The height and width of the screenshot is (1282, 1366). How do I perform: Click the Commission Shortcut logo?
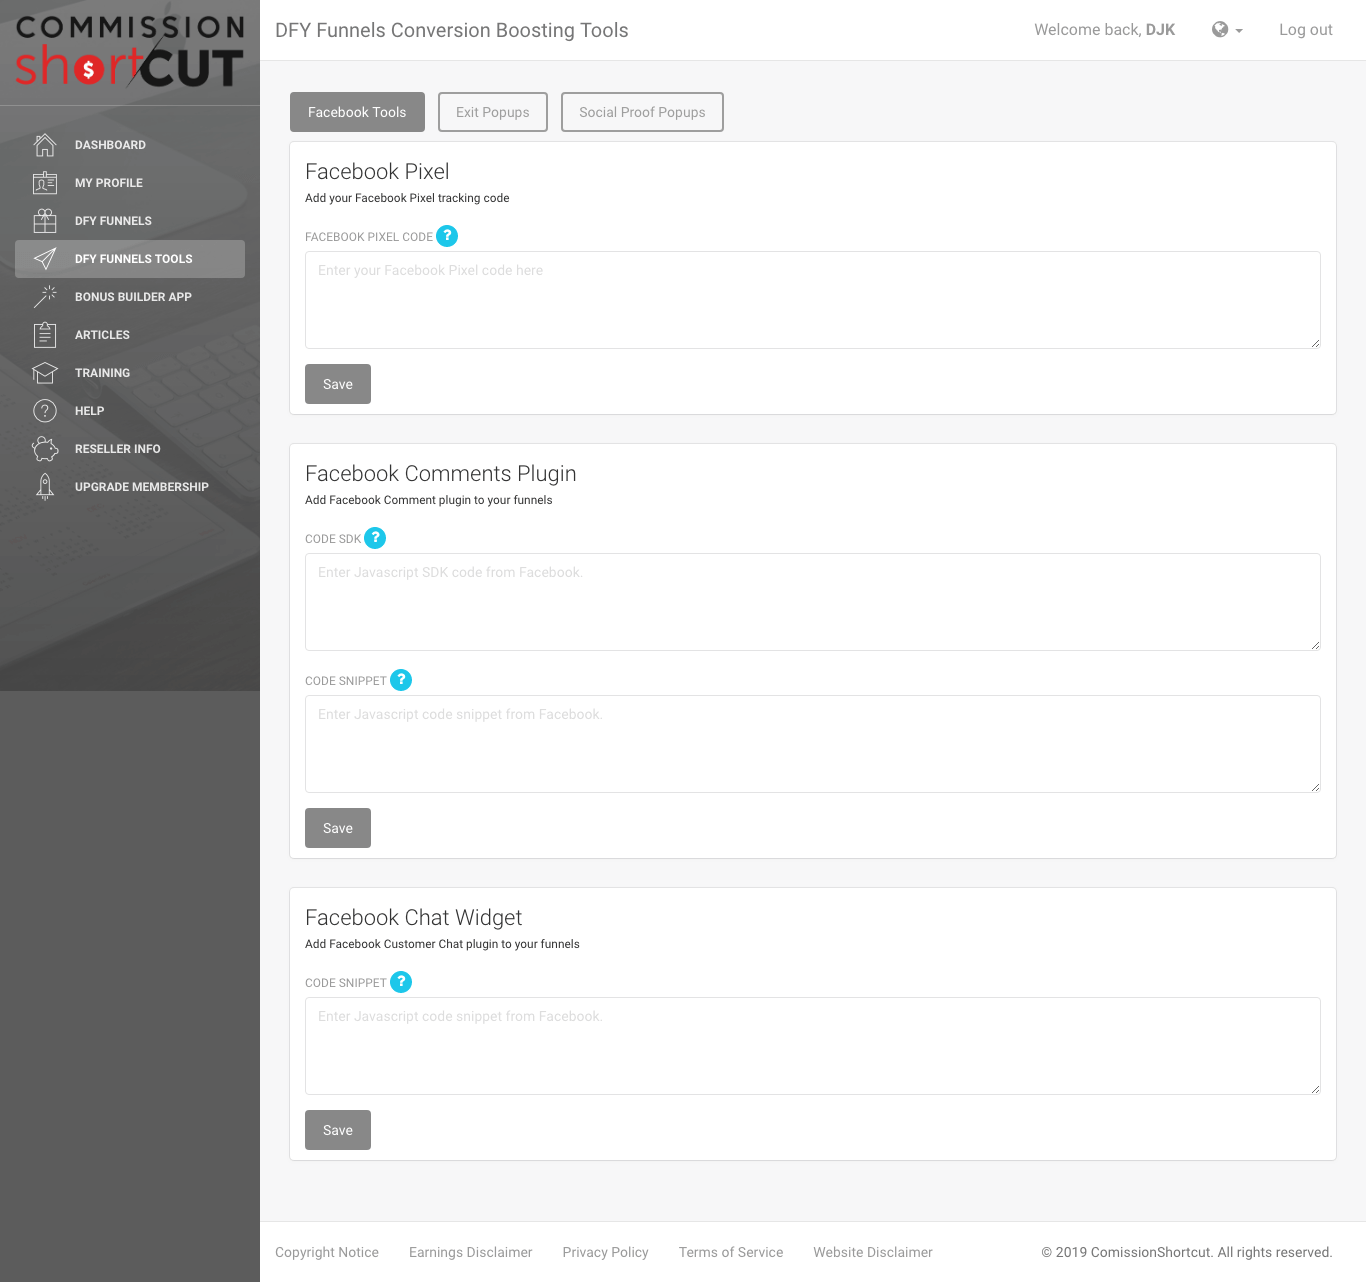[x=130, y=52]
